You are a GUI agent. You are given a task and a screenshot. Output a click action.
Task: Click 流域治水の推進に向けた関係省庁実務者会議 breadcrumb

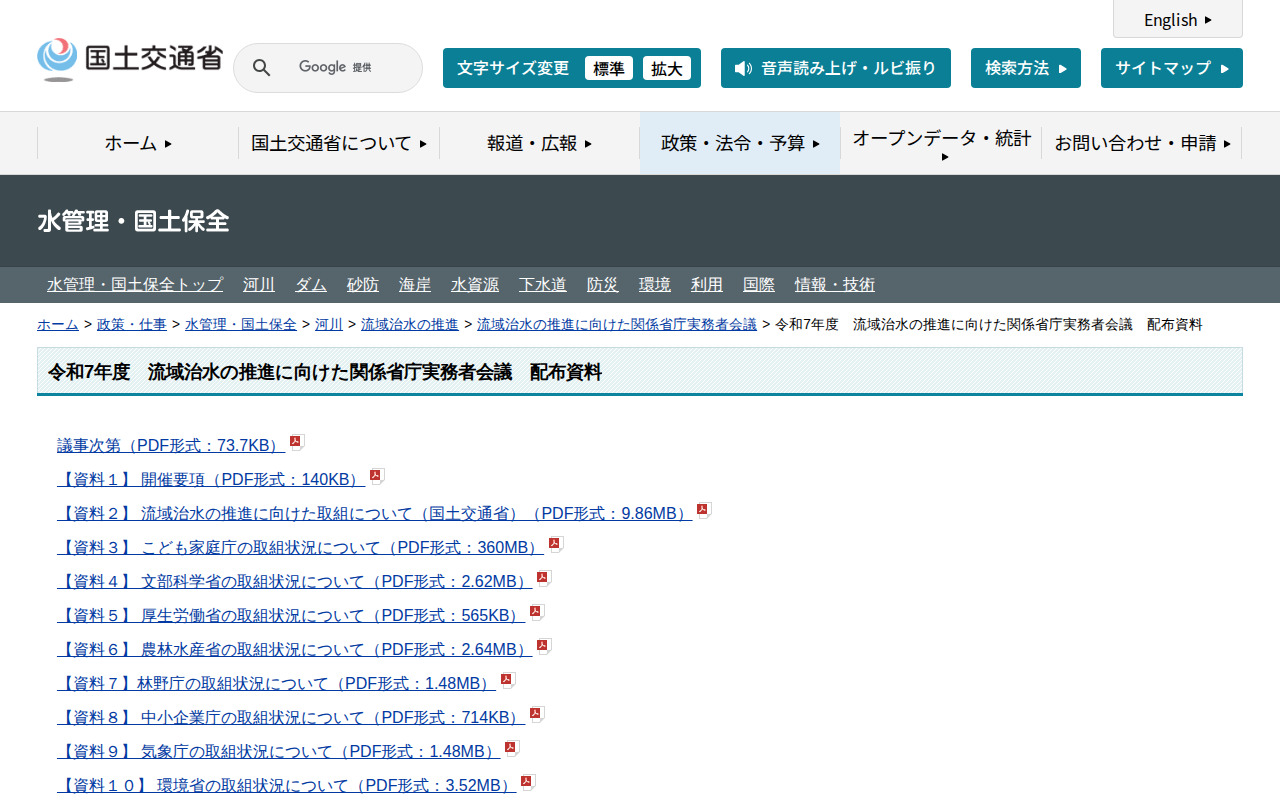pyautogui.click(x=617, y=324)
